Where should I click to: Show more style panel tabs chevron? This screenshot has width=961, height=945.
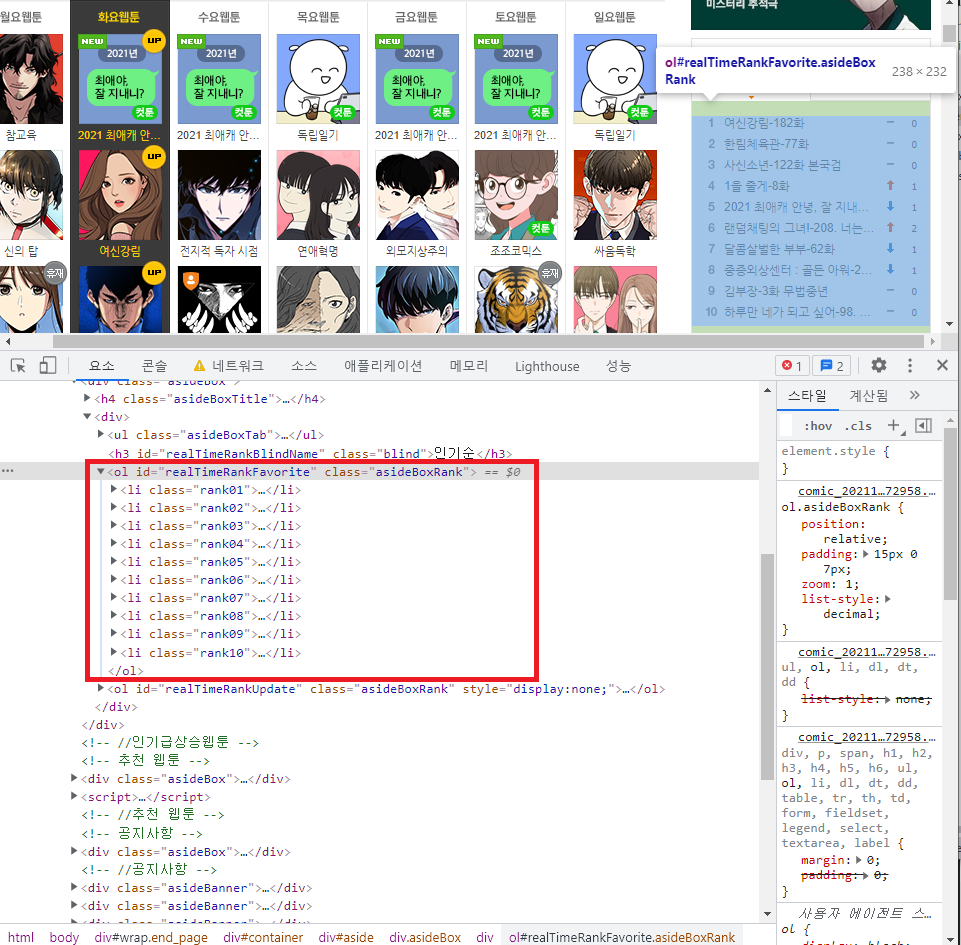914,395
